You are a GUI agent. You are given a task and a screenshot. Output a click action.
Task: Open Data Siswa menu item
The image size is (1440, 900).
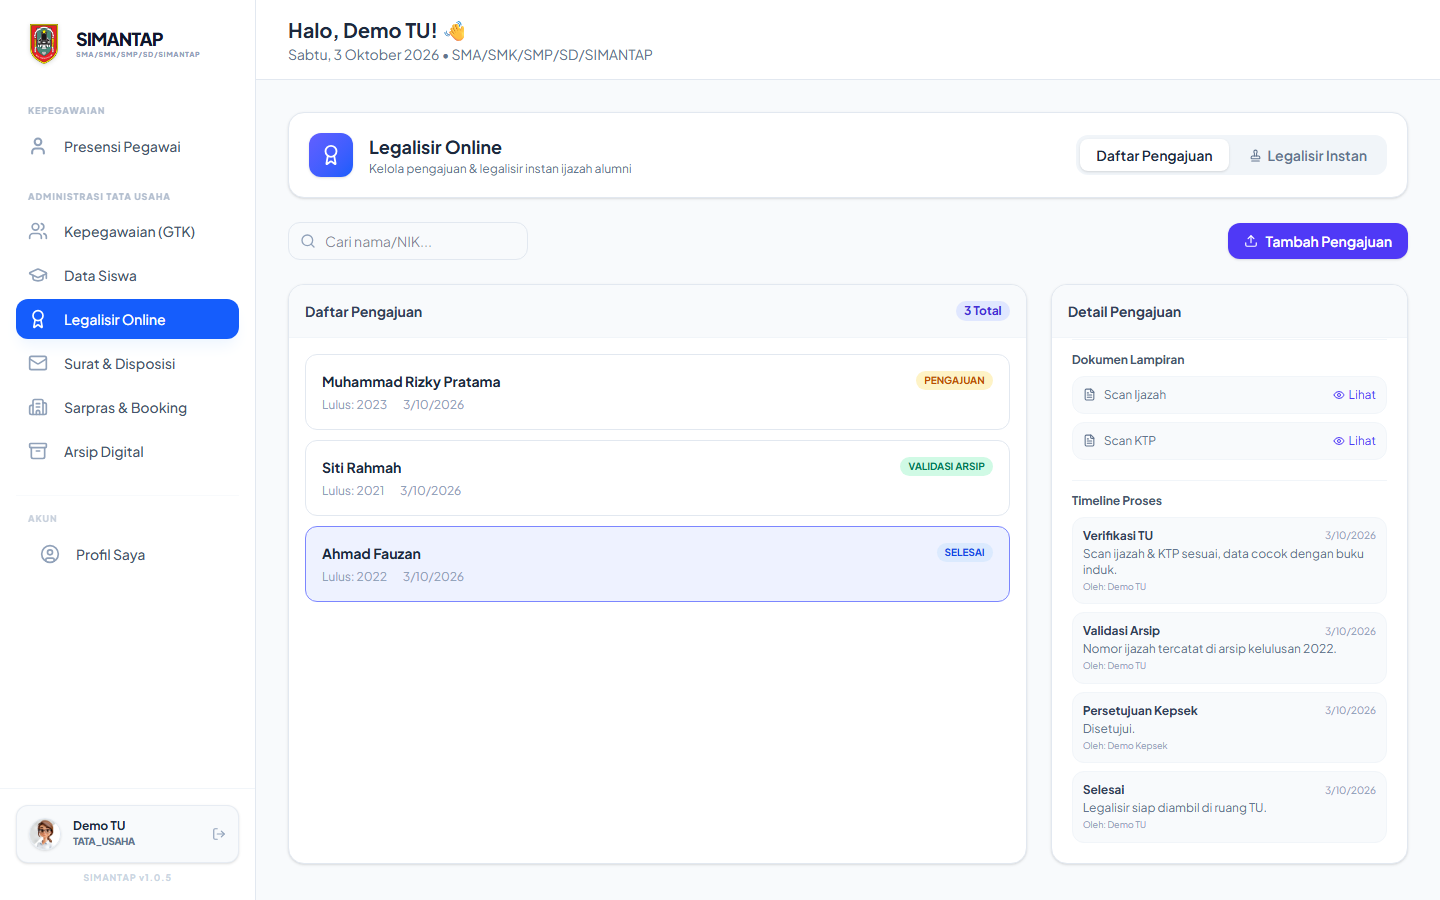[x=127, y=276]
